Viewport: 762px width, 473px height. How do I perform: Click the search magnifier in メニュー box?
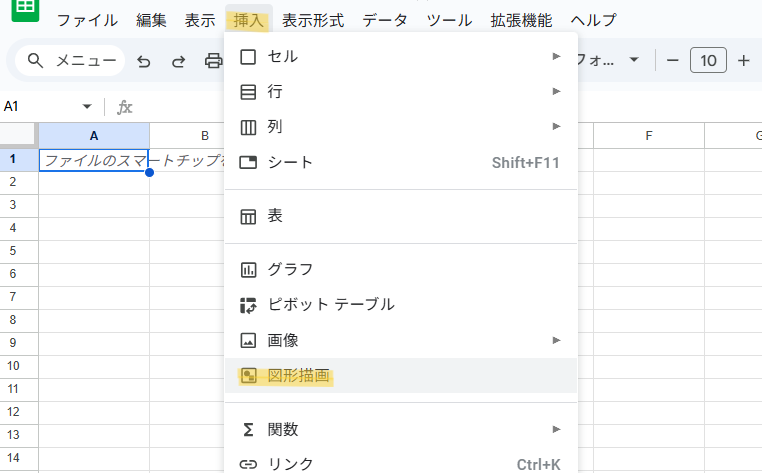[35, 61]
